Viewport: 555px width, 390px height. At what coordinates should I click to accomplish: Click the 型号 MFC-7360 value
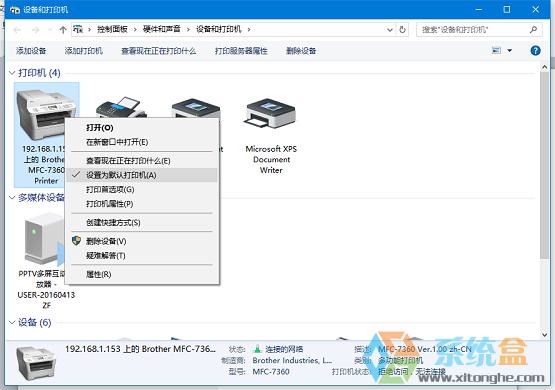click(271, 372)
